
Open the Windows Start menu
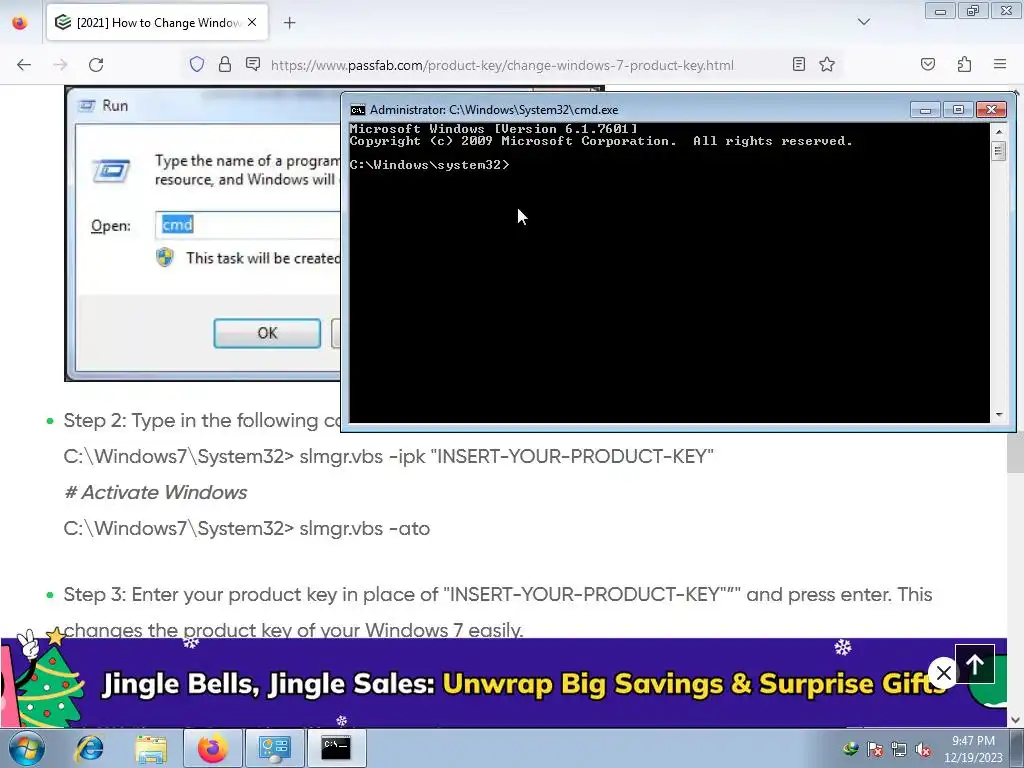click(26, 748)
